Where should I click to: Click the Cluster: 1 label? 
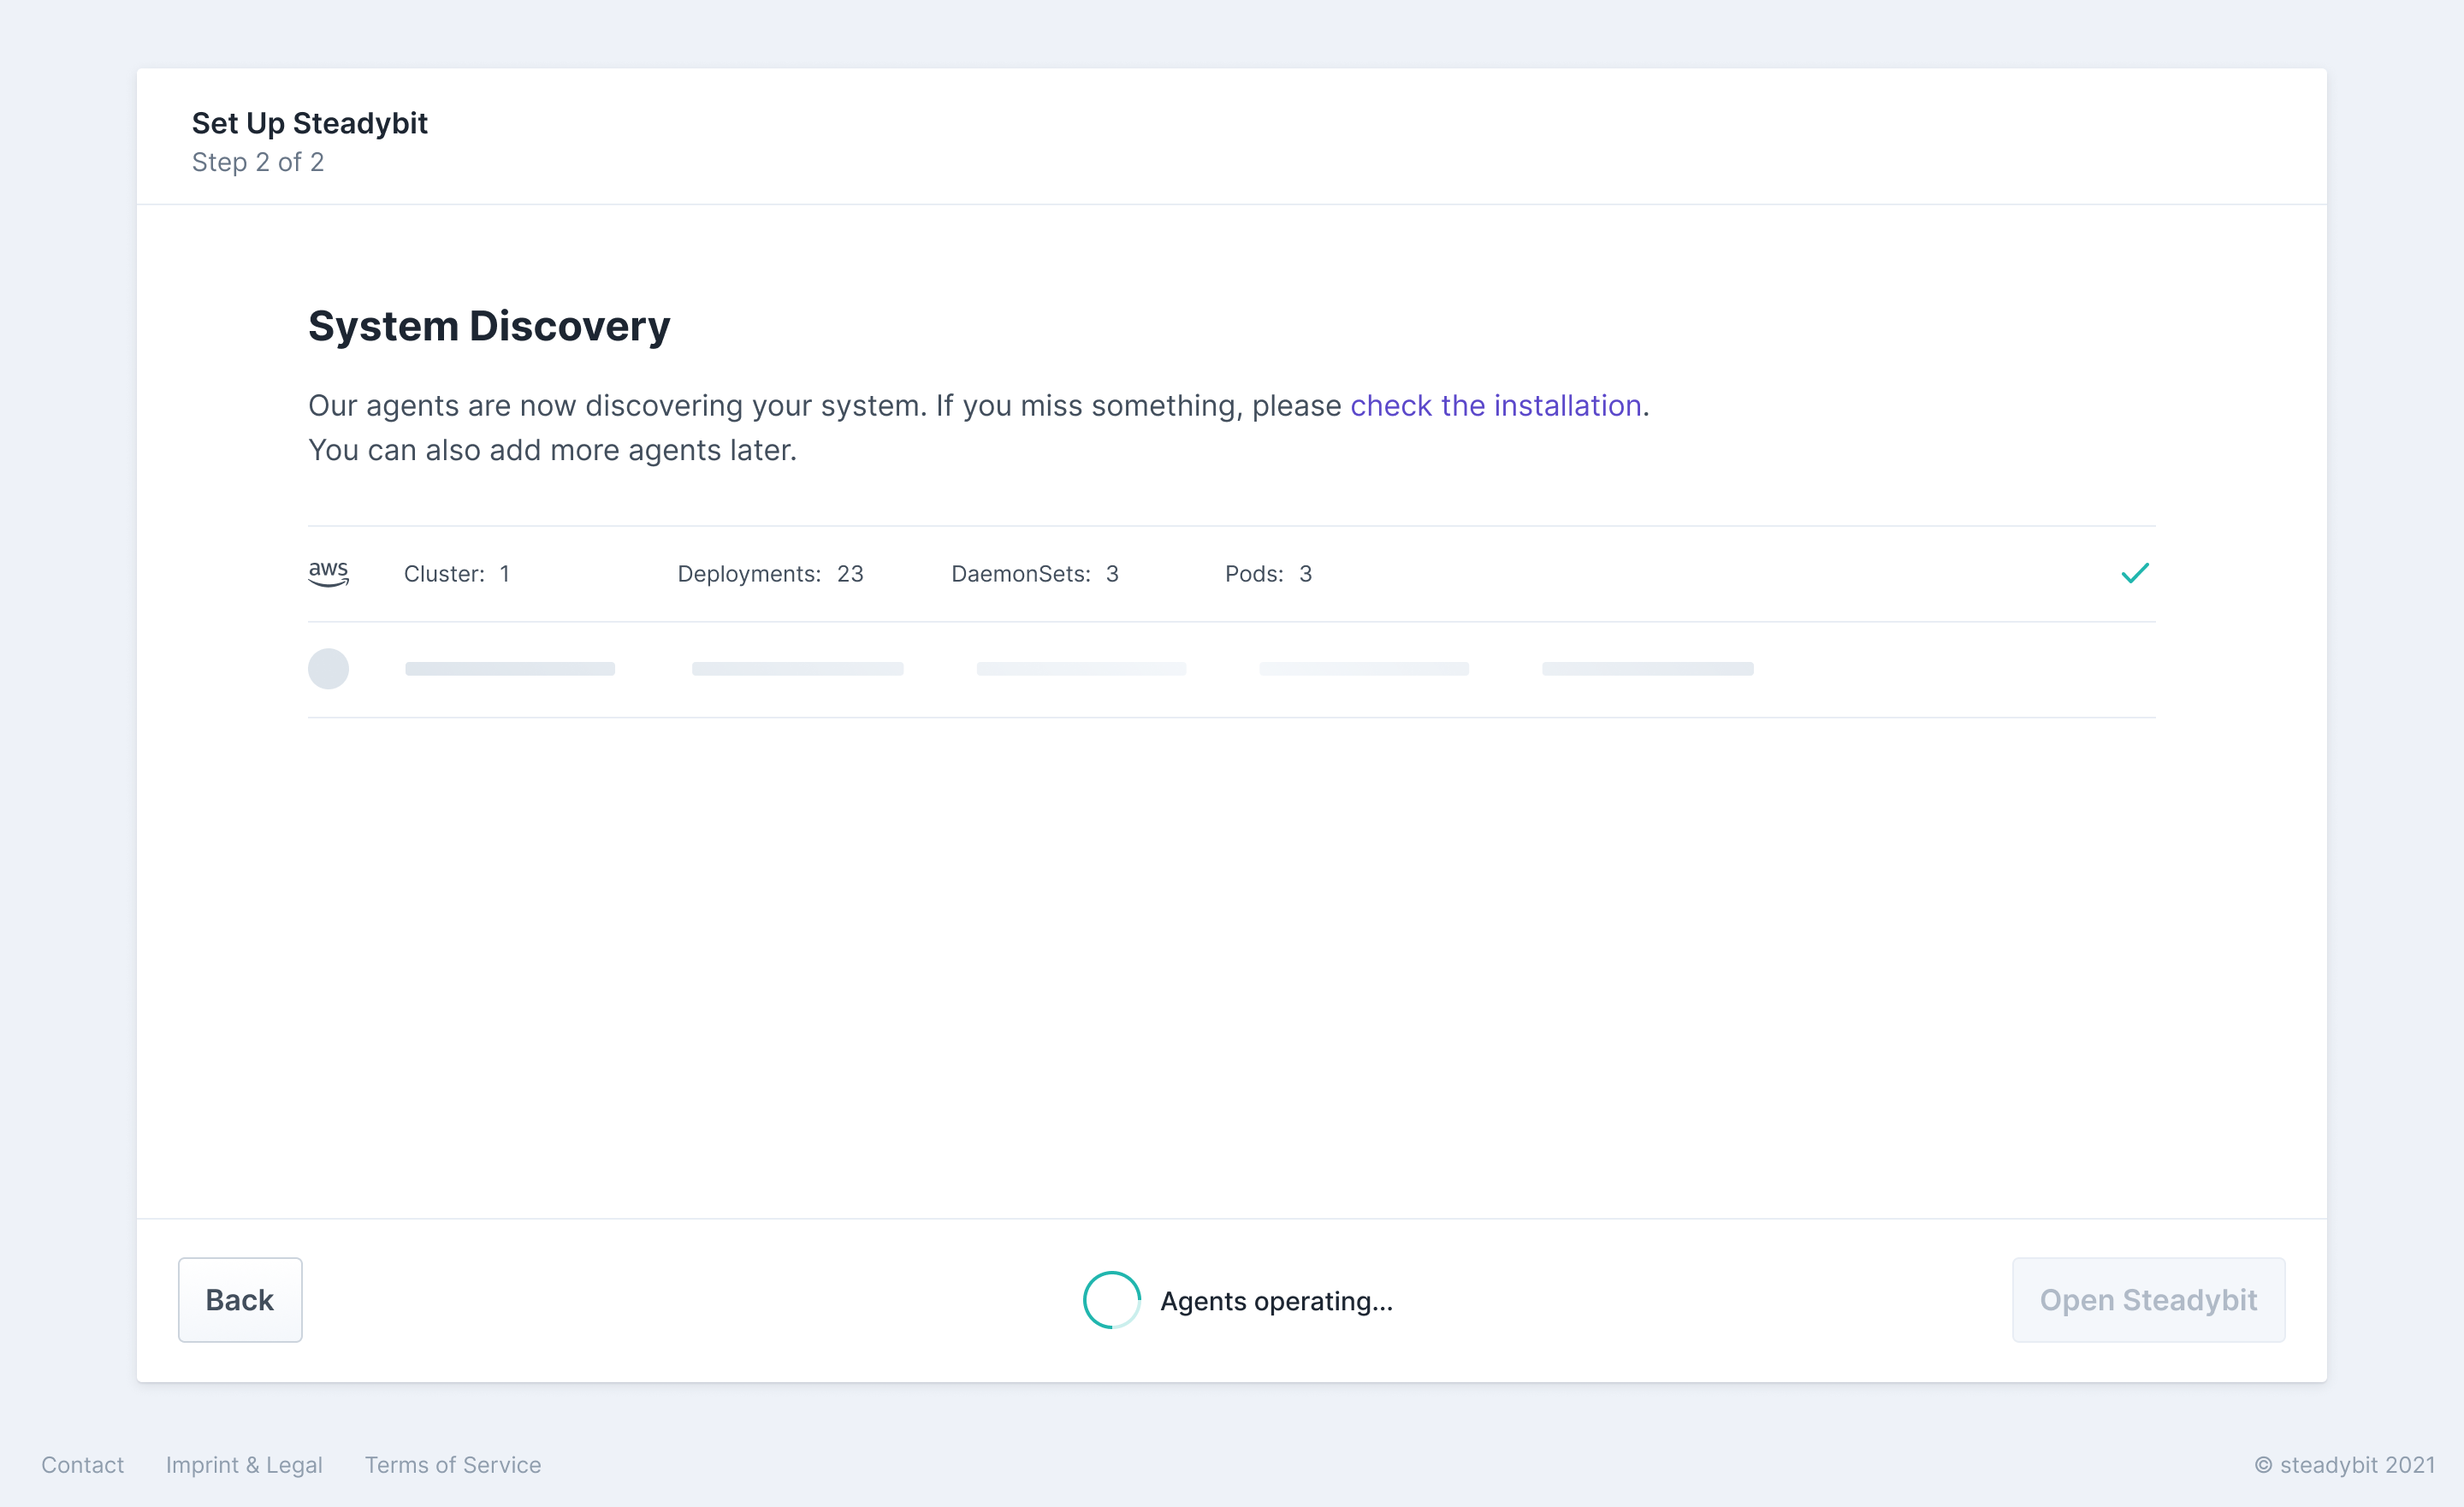[x=457, y=574]
